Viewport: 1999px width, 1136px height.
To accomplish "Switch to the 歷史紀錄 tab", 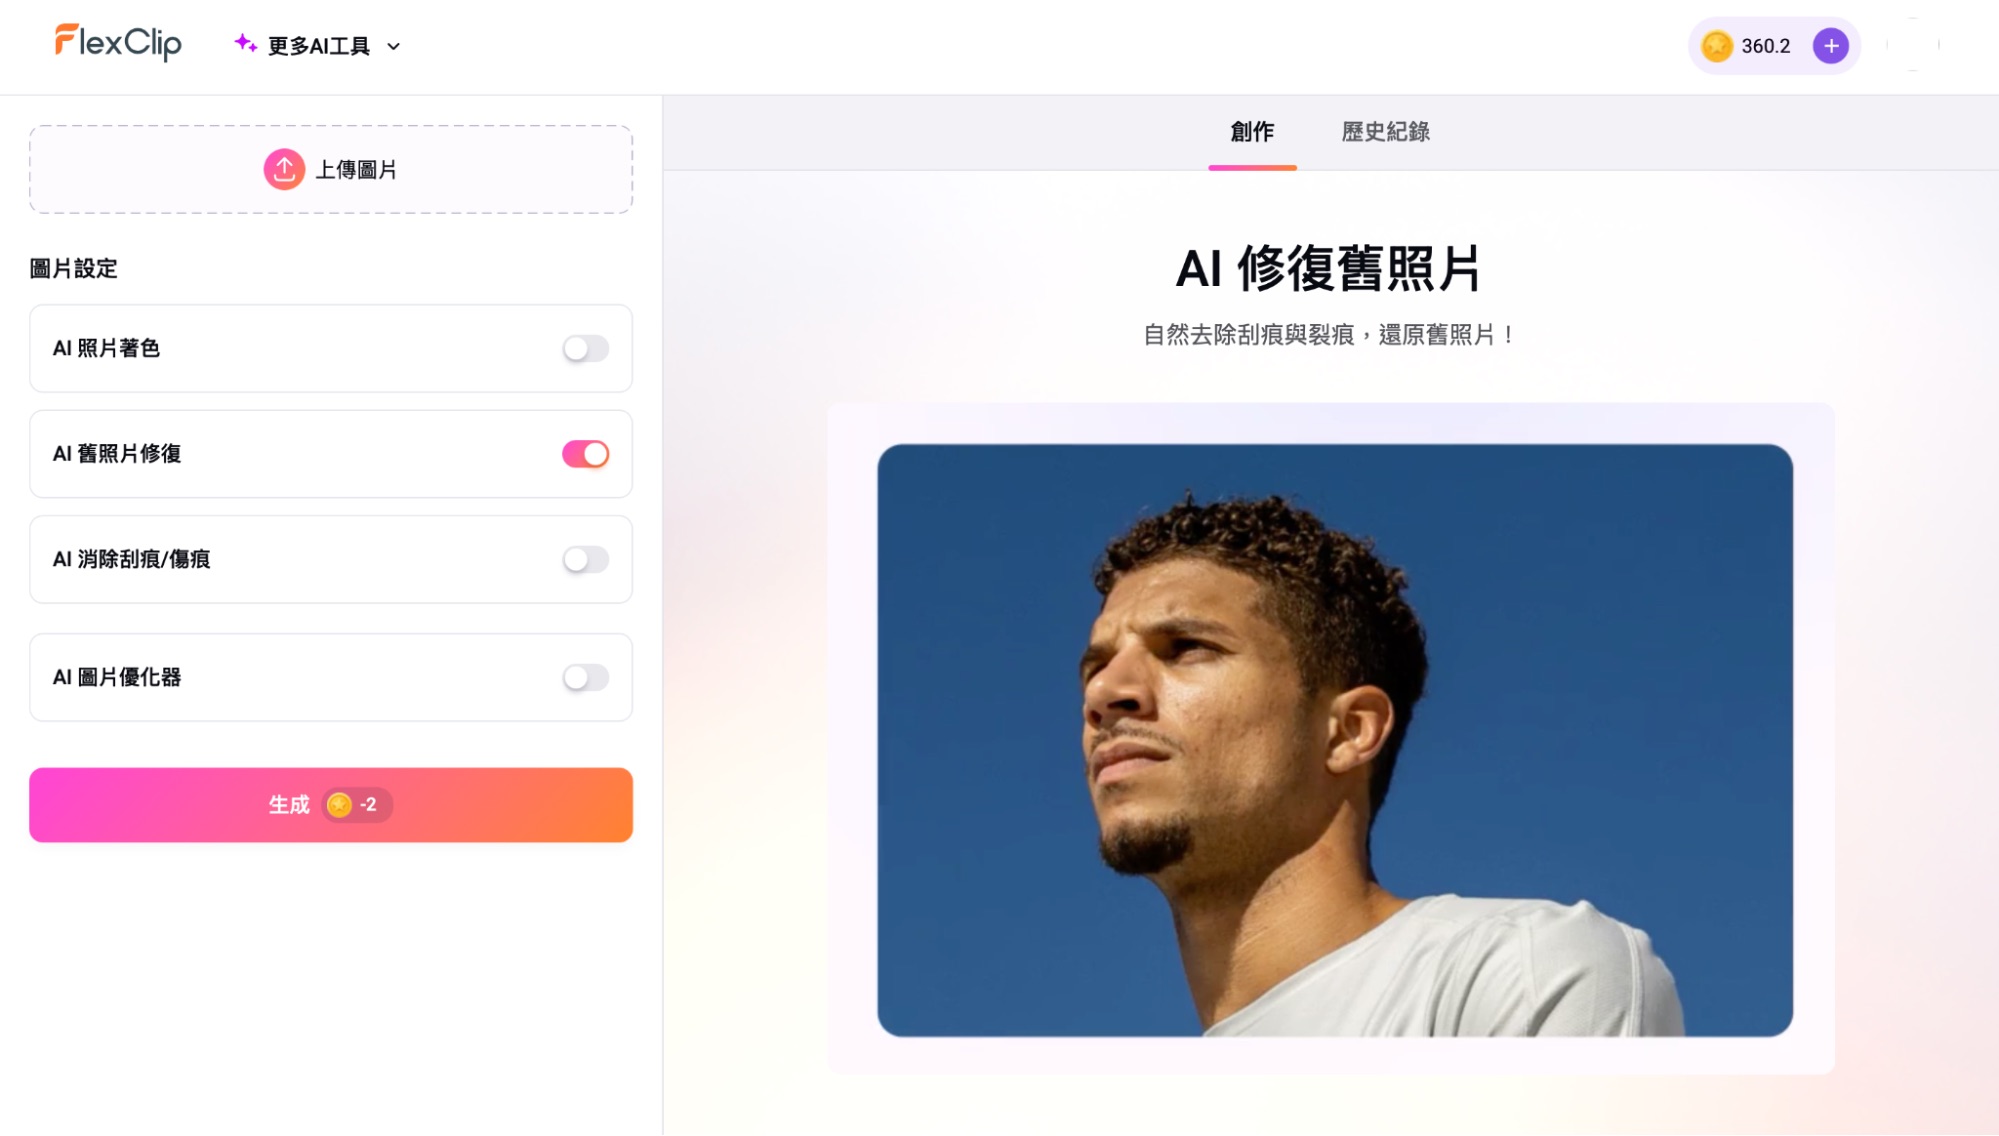I will [x=1385, y=132].
